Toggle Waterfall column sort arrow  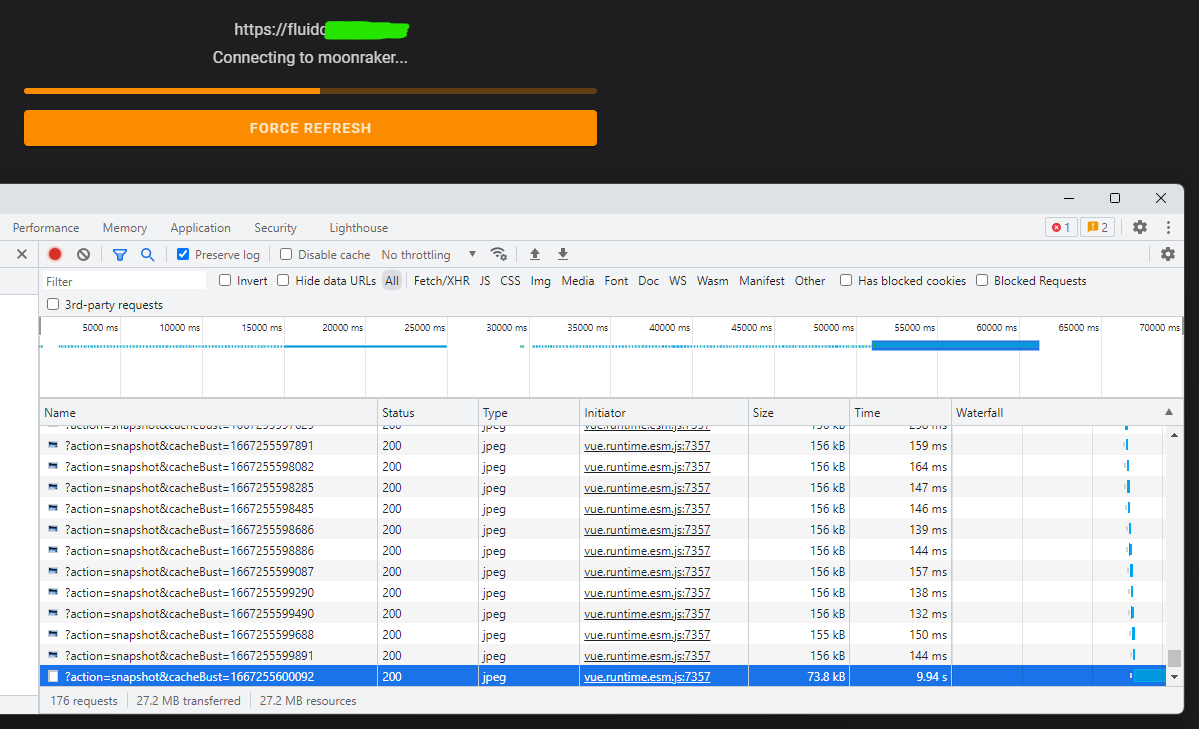point(1168,412)
